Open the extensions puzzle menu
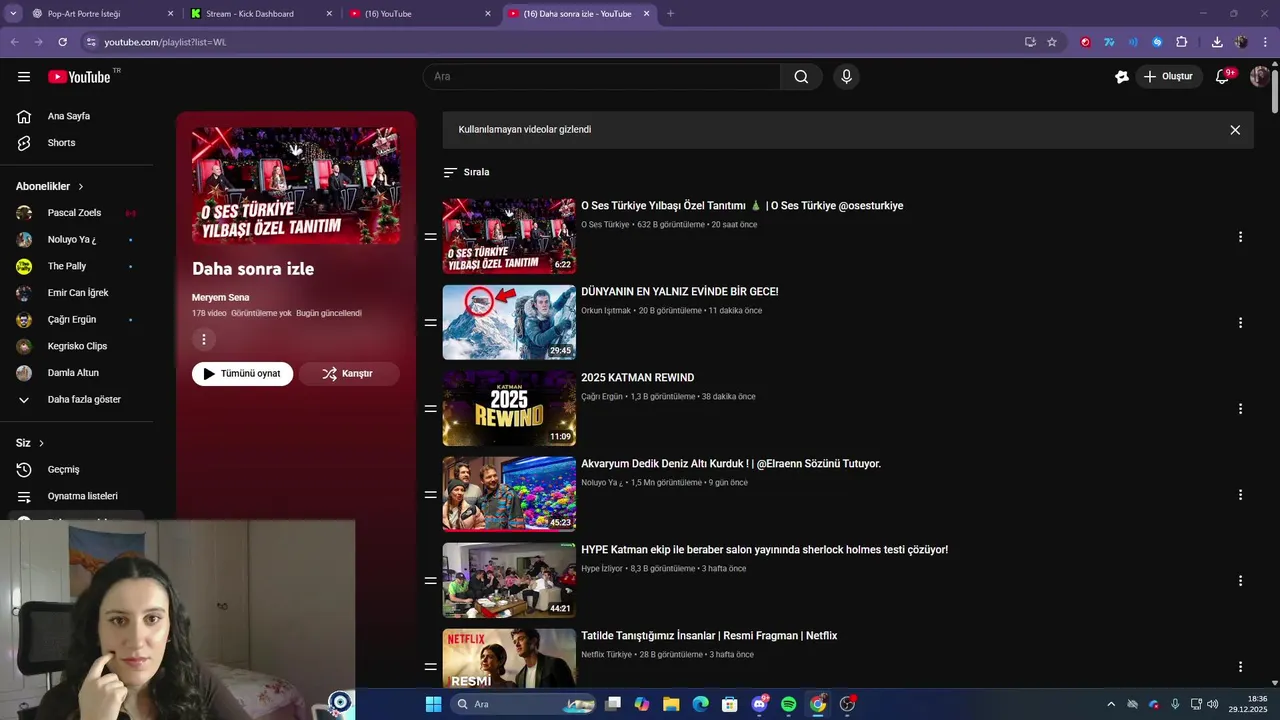Viewport: 1280px width, 720px height. 1181,42
